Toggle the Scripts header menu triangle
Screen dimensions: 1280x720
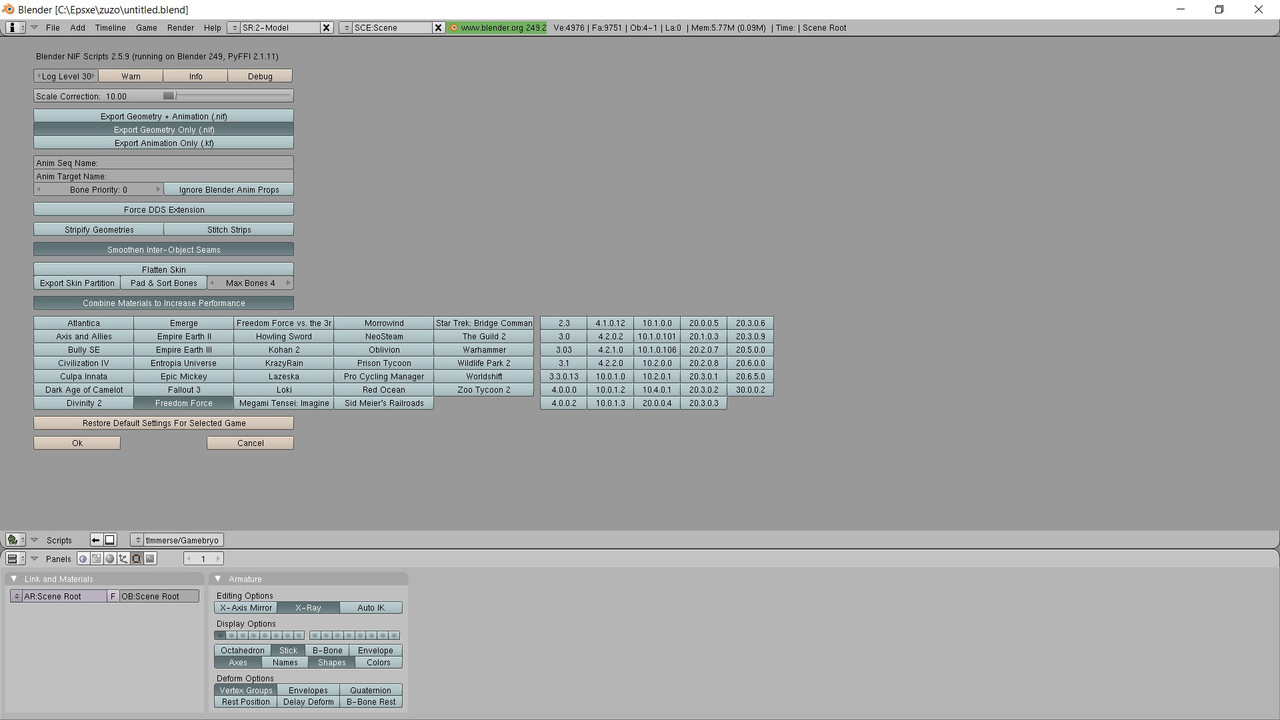click(x=34, y=540)
